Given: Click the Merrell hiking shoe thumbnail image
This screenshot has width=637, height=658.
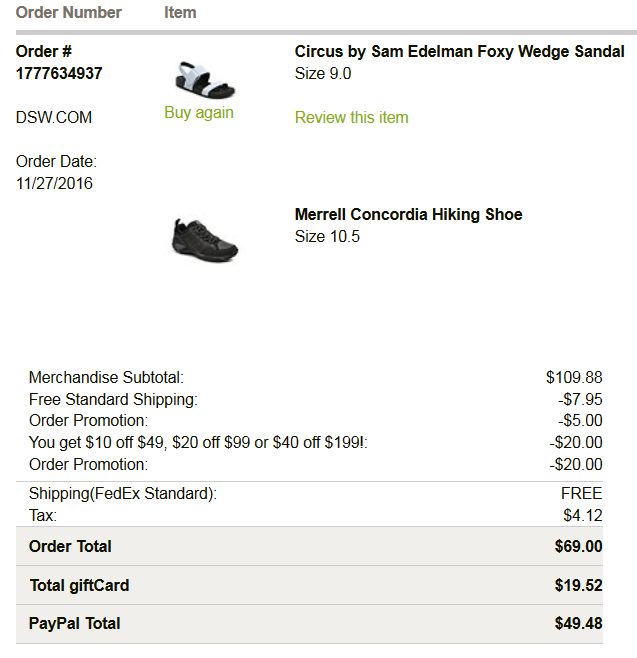Looking at the screenshot, I should tap(204, 239).
